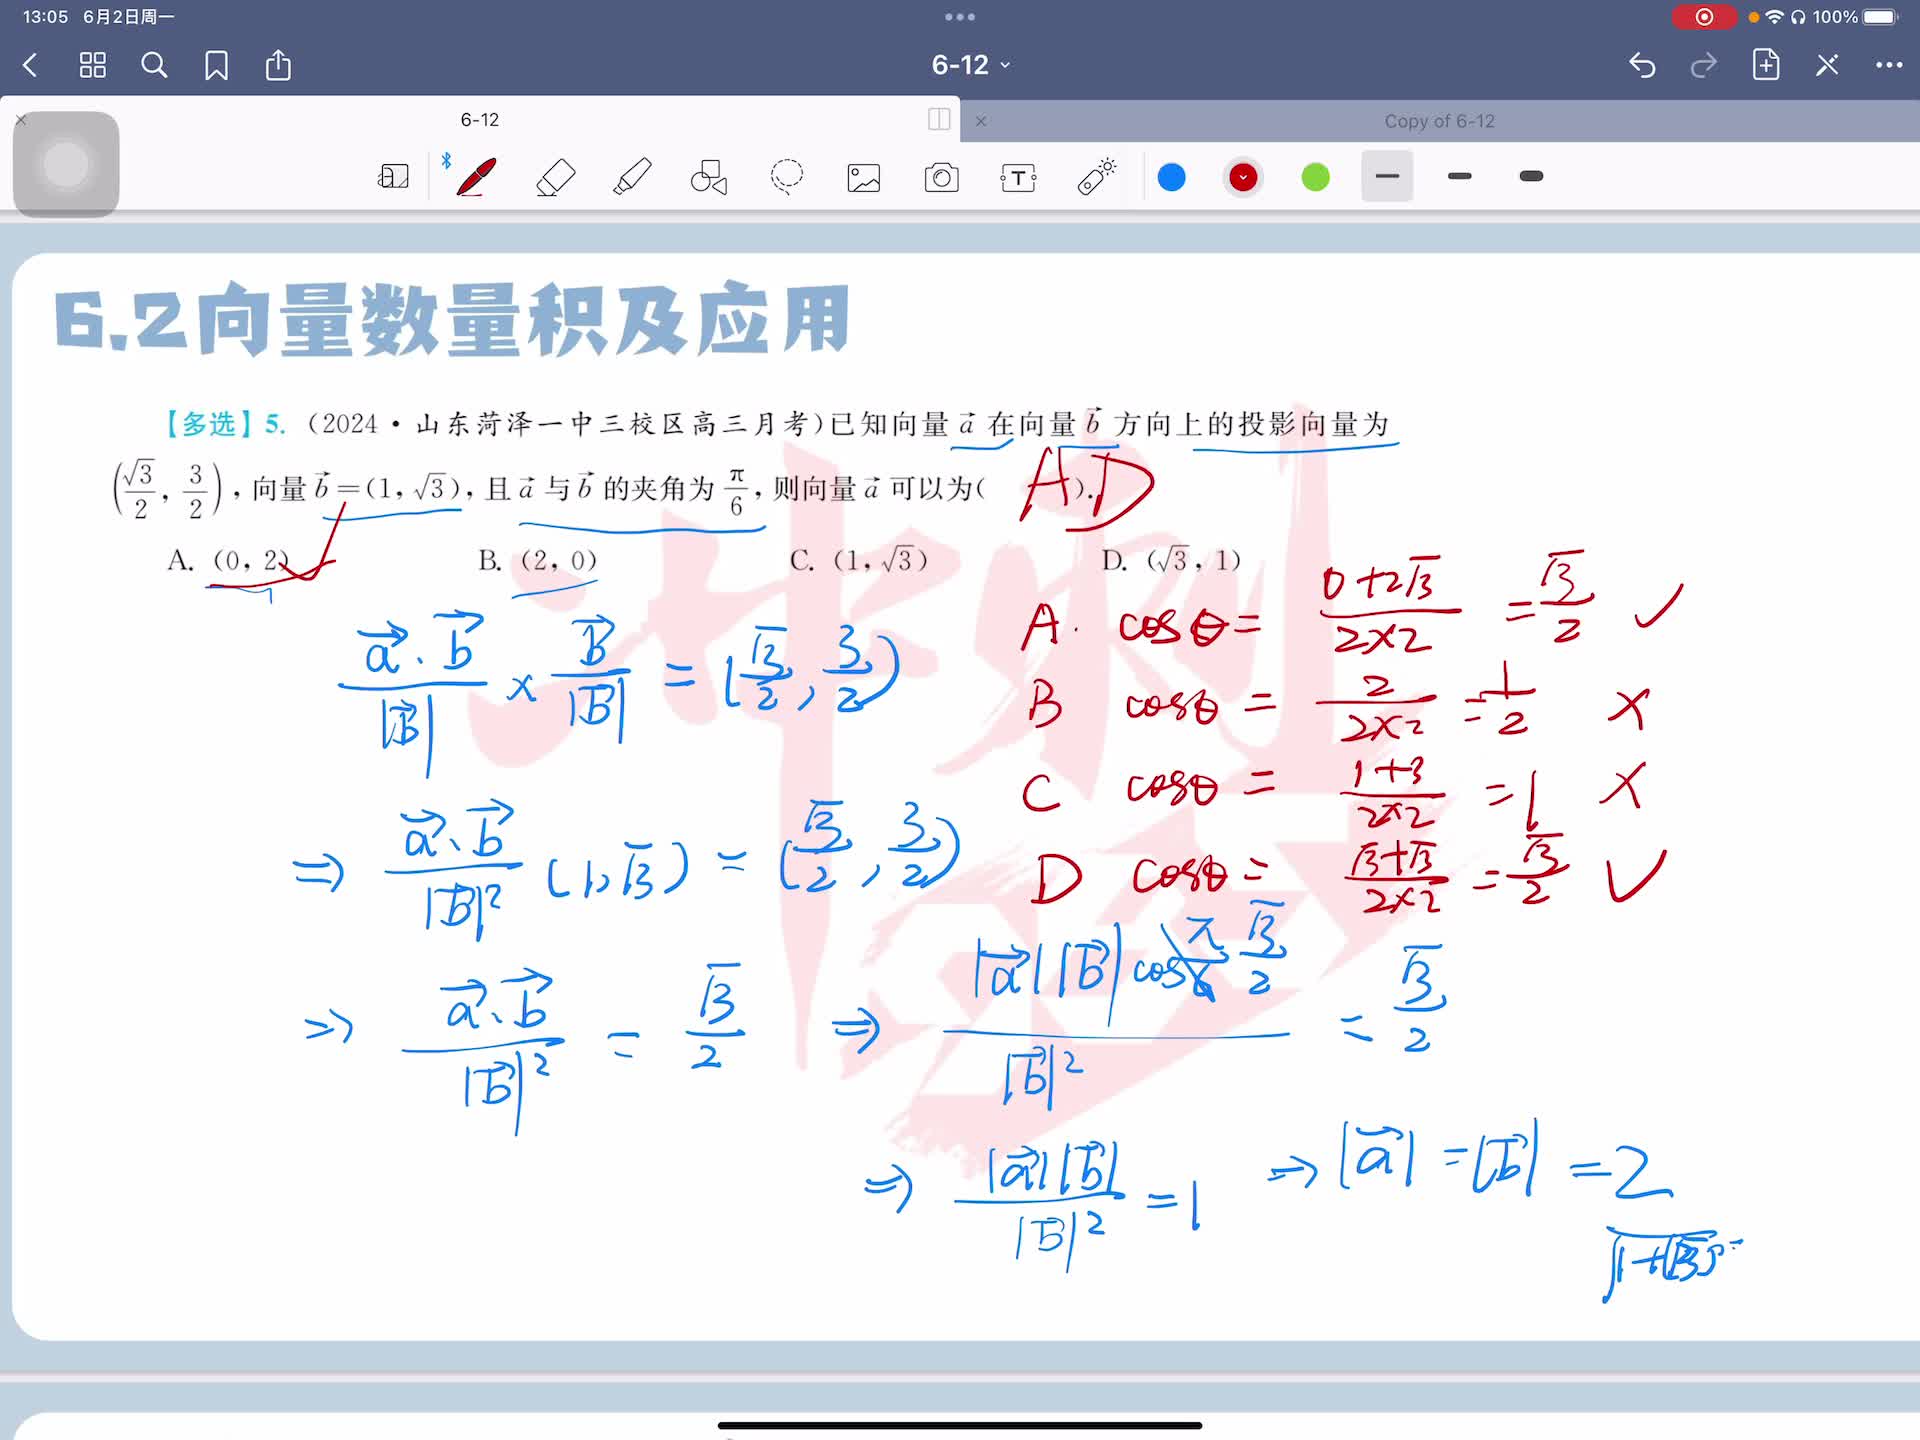Switch to Copy of 6-12 tab
This screenshot has width=1920, height=1440.
coord(1438,121)
